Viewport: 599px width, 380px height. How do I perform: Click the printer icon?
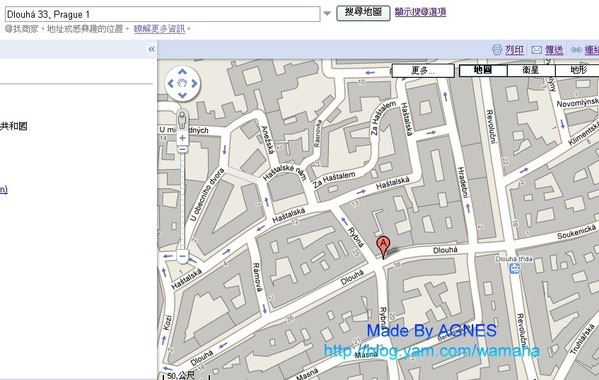tap(497, 50)
